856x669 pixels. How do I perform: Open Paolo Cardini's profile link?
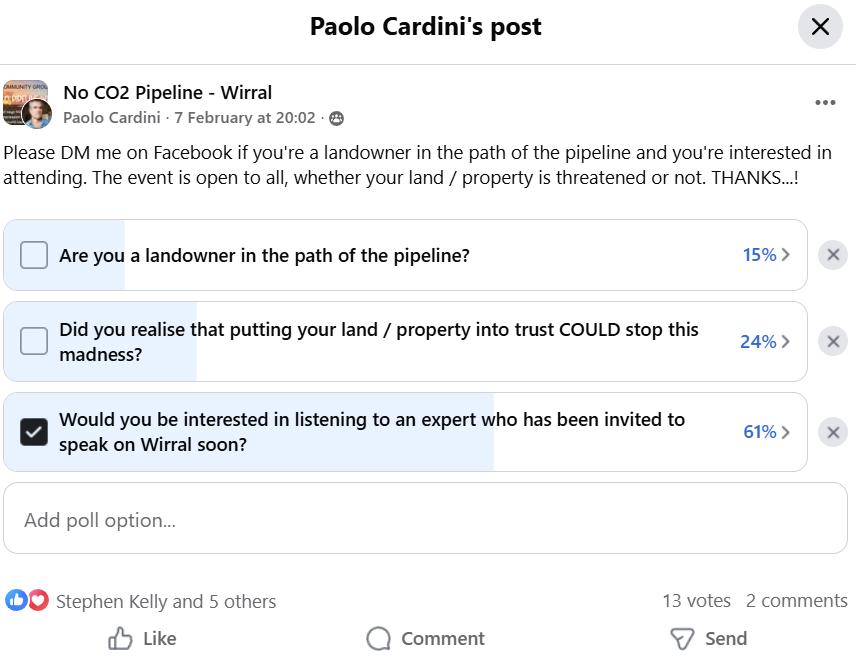pyautogui.click(x=111, y=118)
